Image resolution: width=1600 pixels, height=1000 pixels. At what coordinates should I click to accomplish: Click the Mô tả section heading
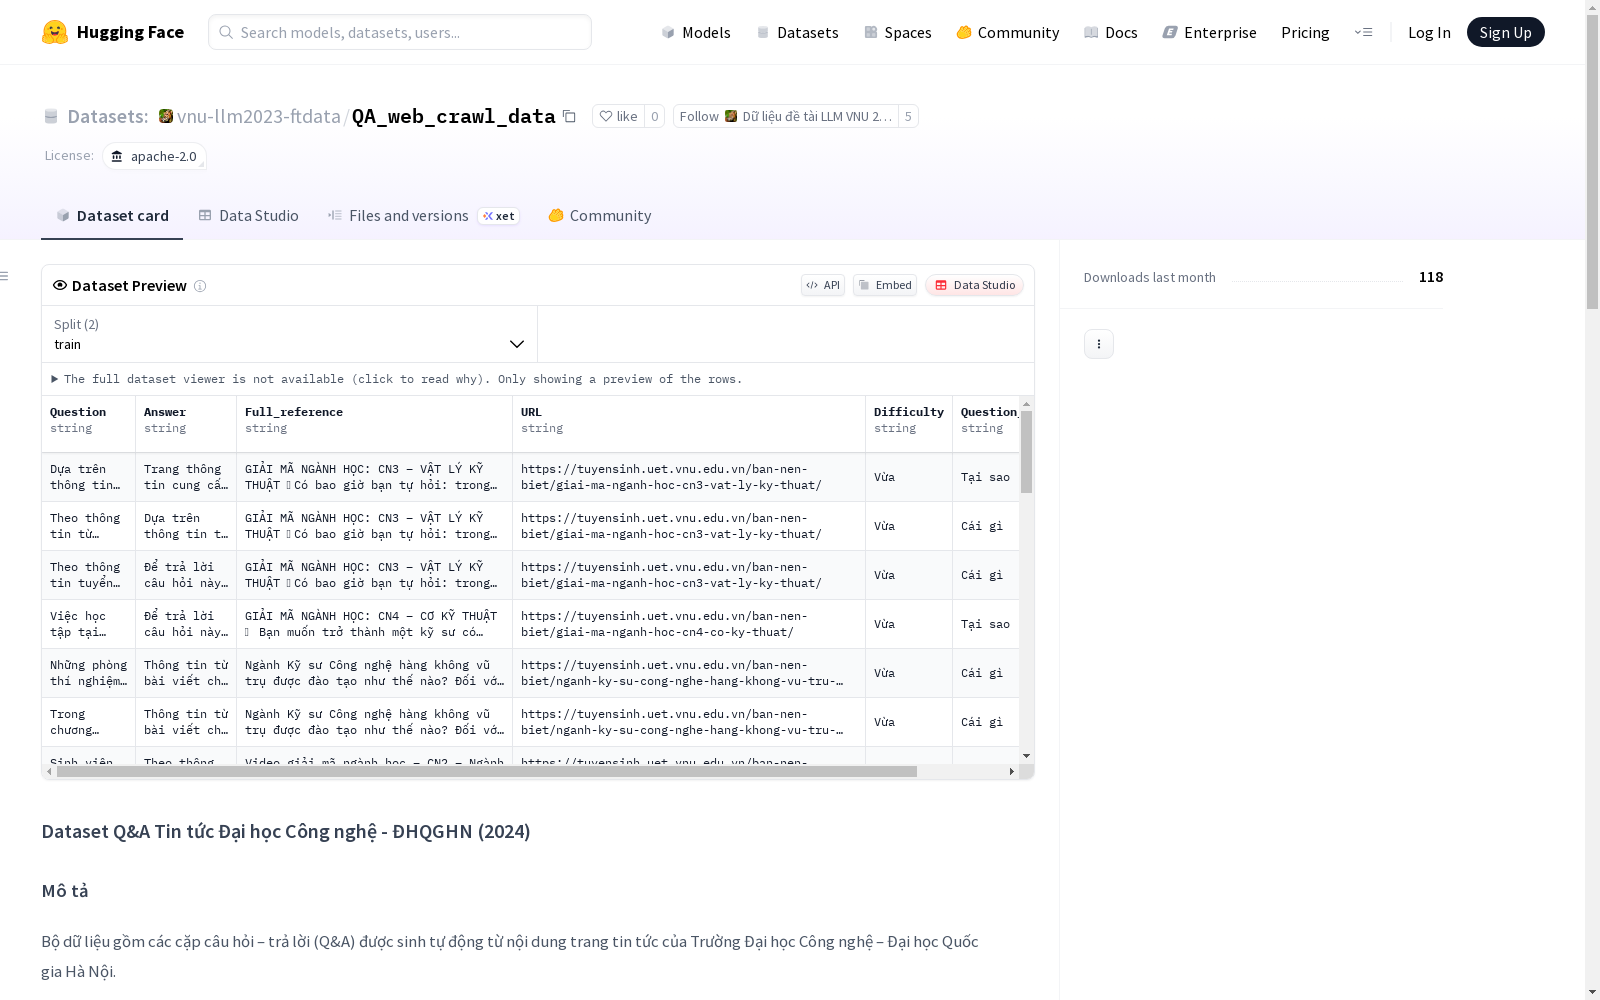pos(65,891)
